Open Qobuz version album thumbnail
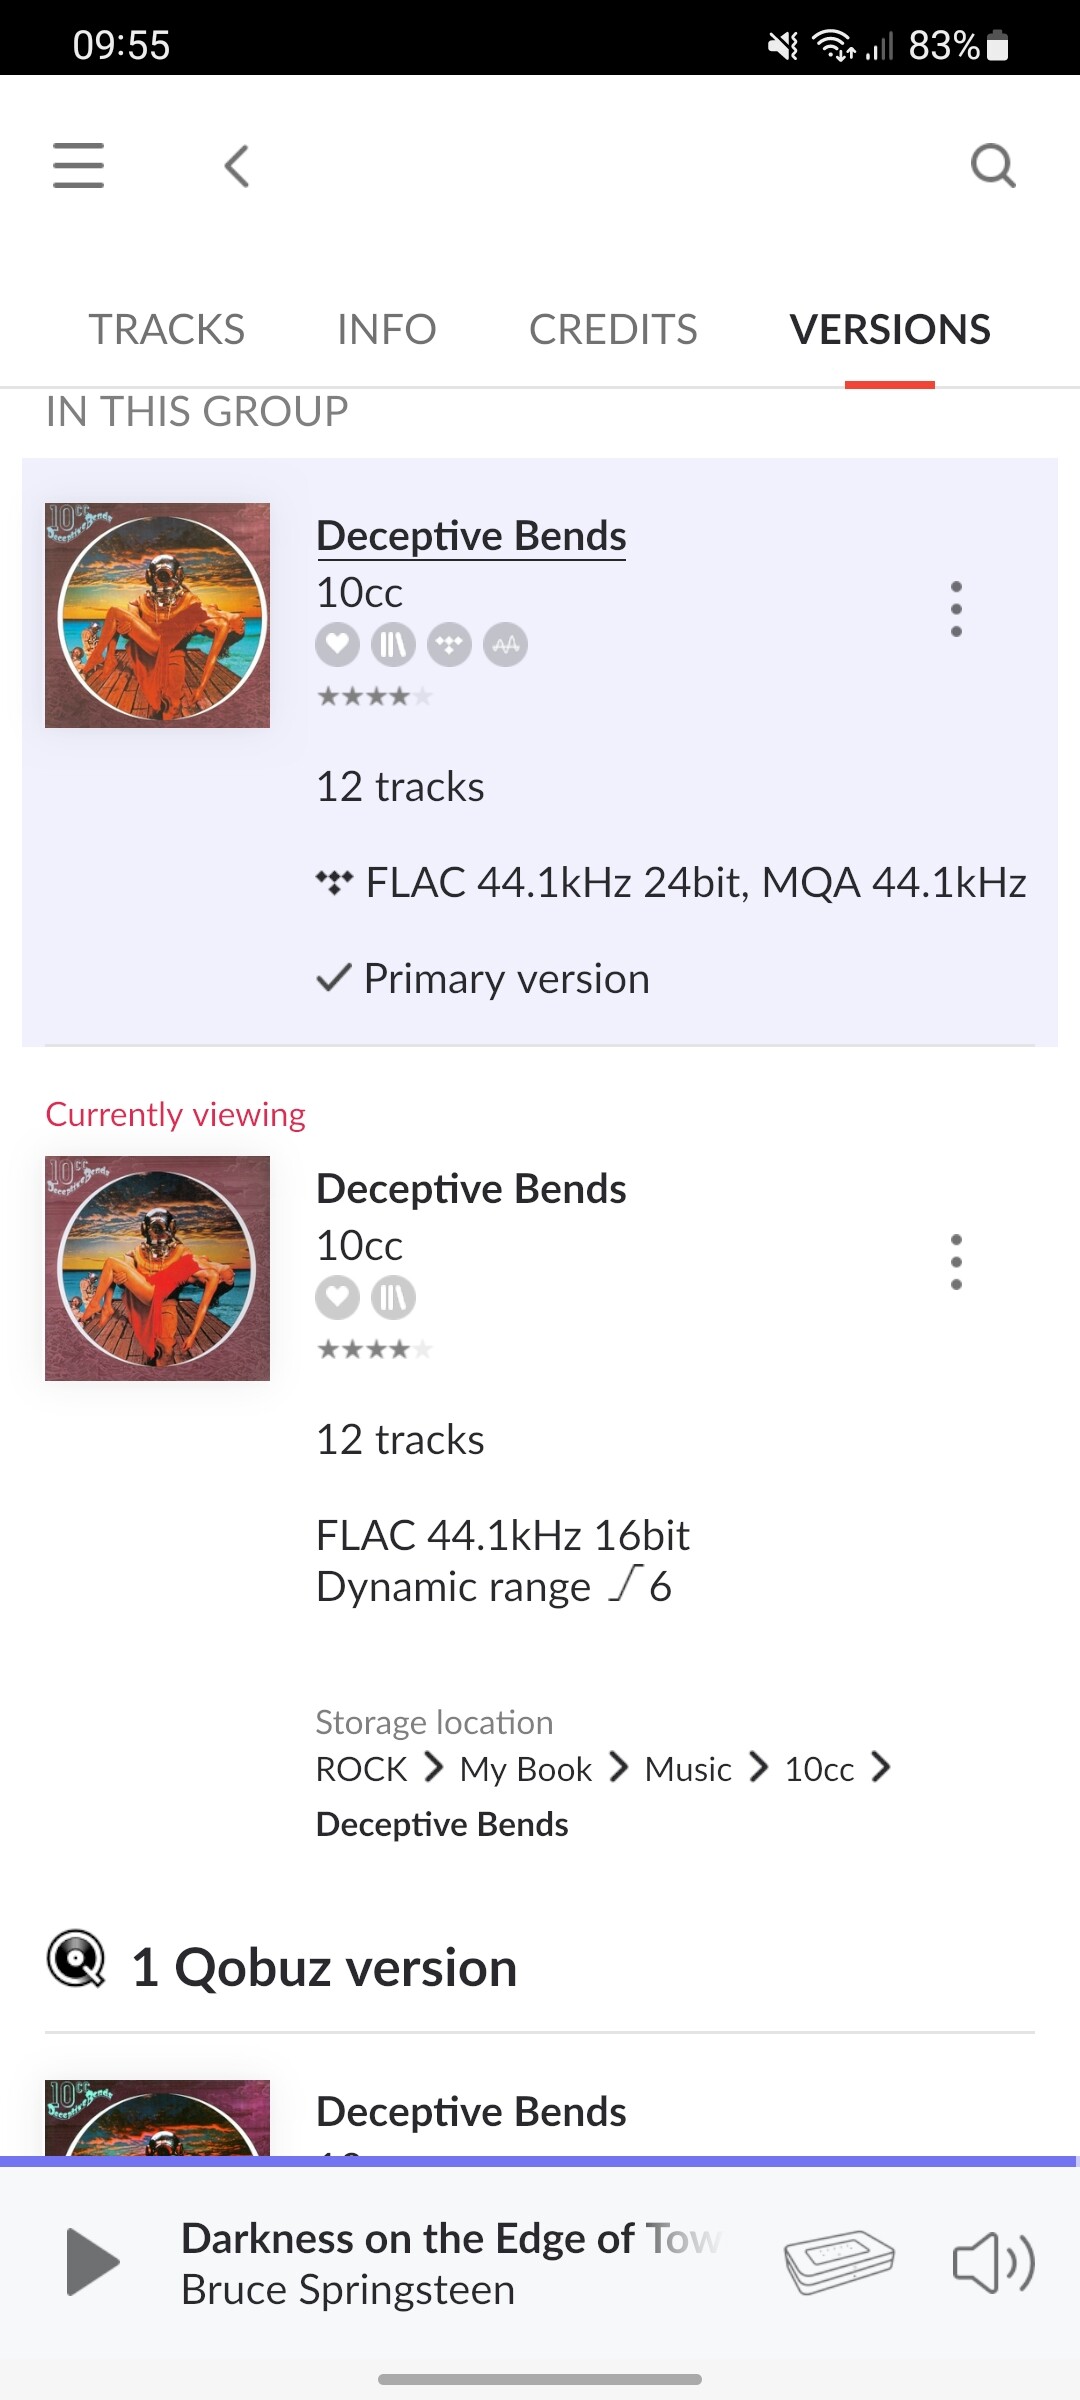The width and height of the screenshot is (1080, 2400). point(157,2118)
